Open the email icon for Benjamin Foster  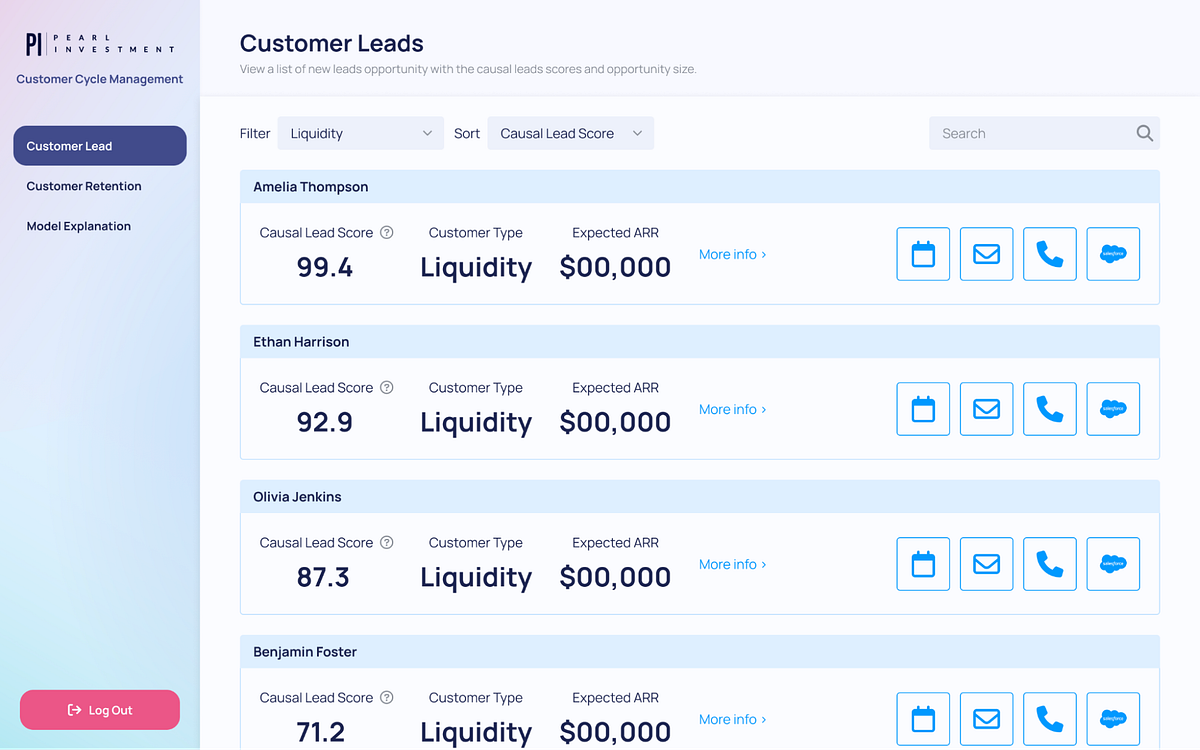point(986,718)
